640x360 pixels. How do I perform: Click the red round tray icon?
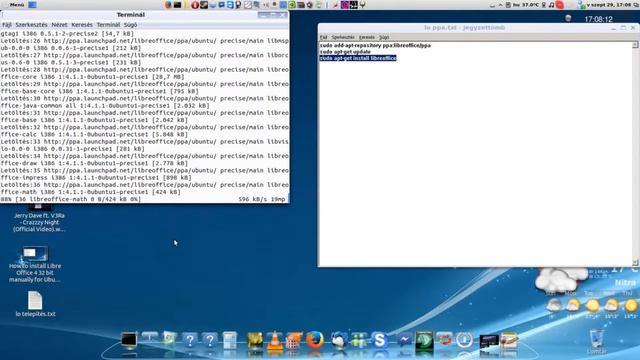(560, 5)
